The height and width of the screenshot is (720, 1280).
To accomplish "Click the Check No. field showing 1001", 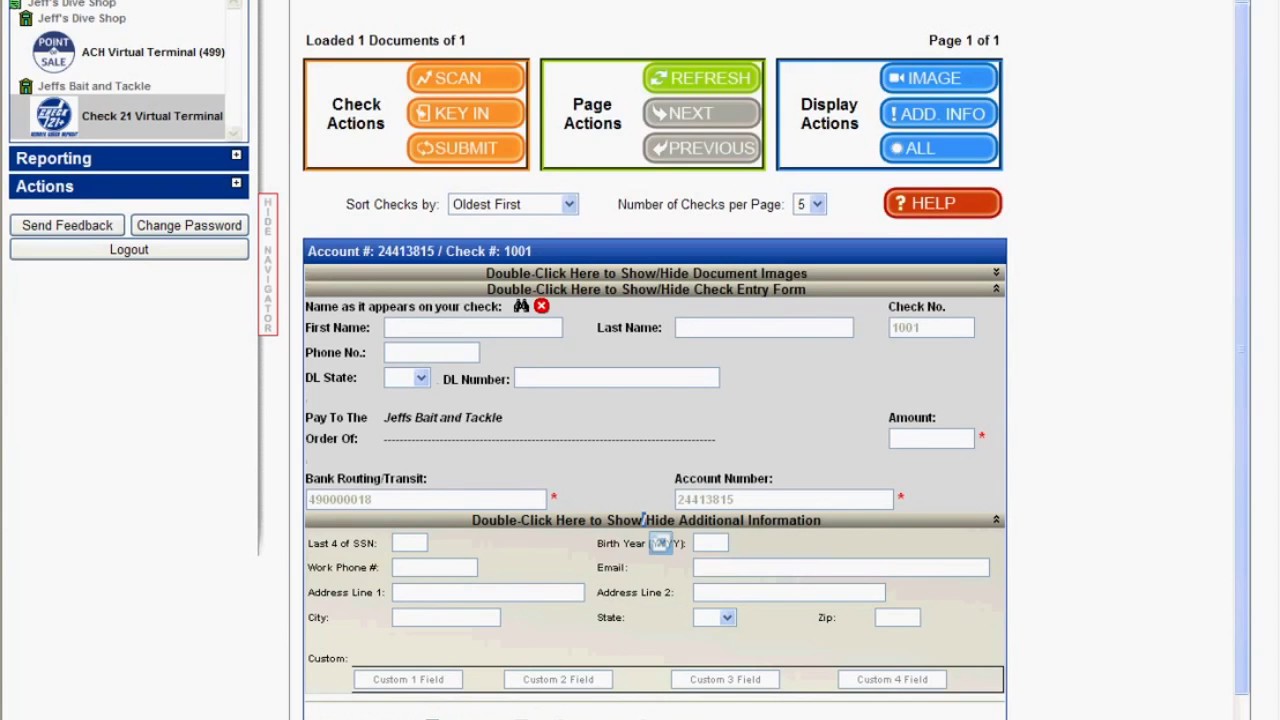I will 931,328.
